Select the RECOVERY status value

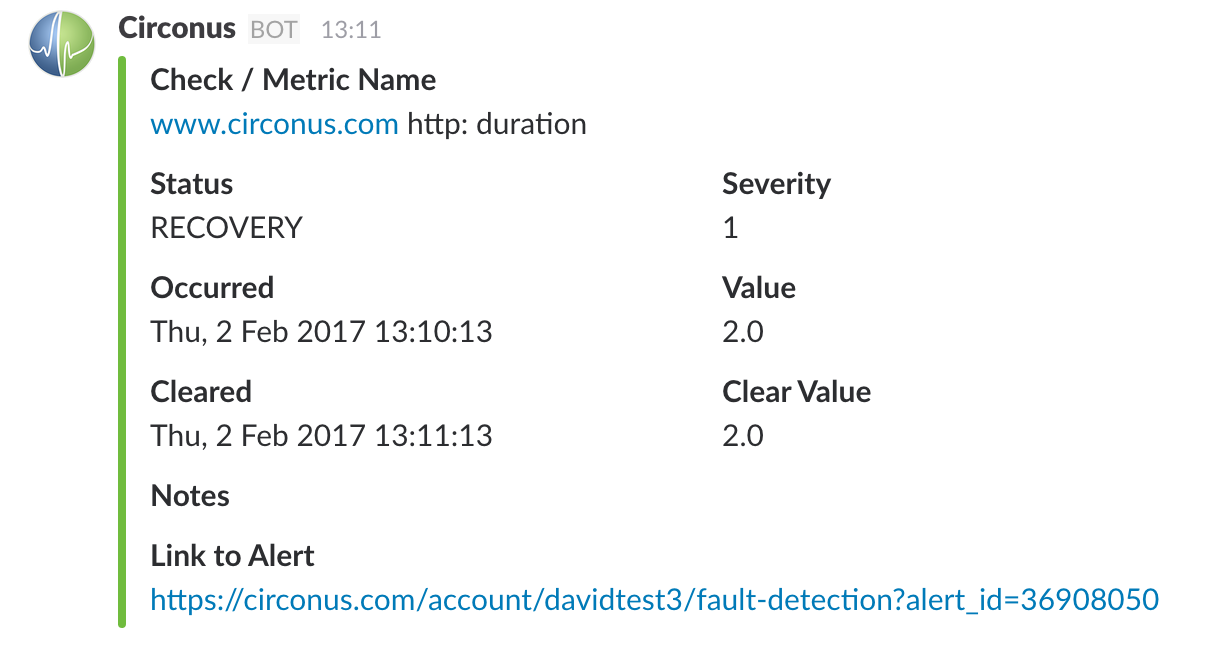[226, 228]
